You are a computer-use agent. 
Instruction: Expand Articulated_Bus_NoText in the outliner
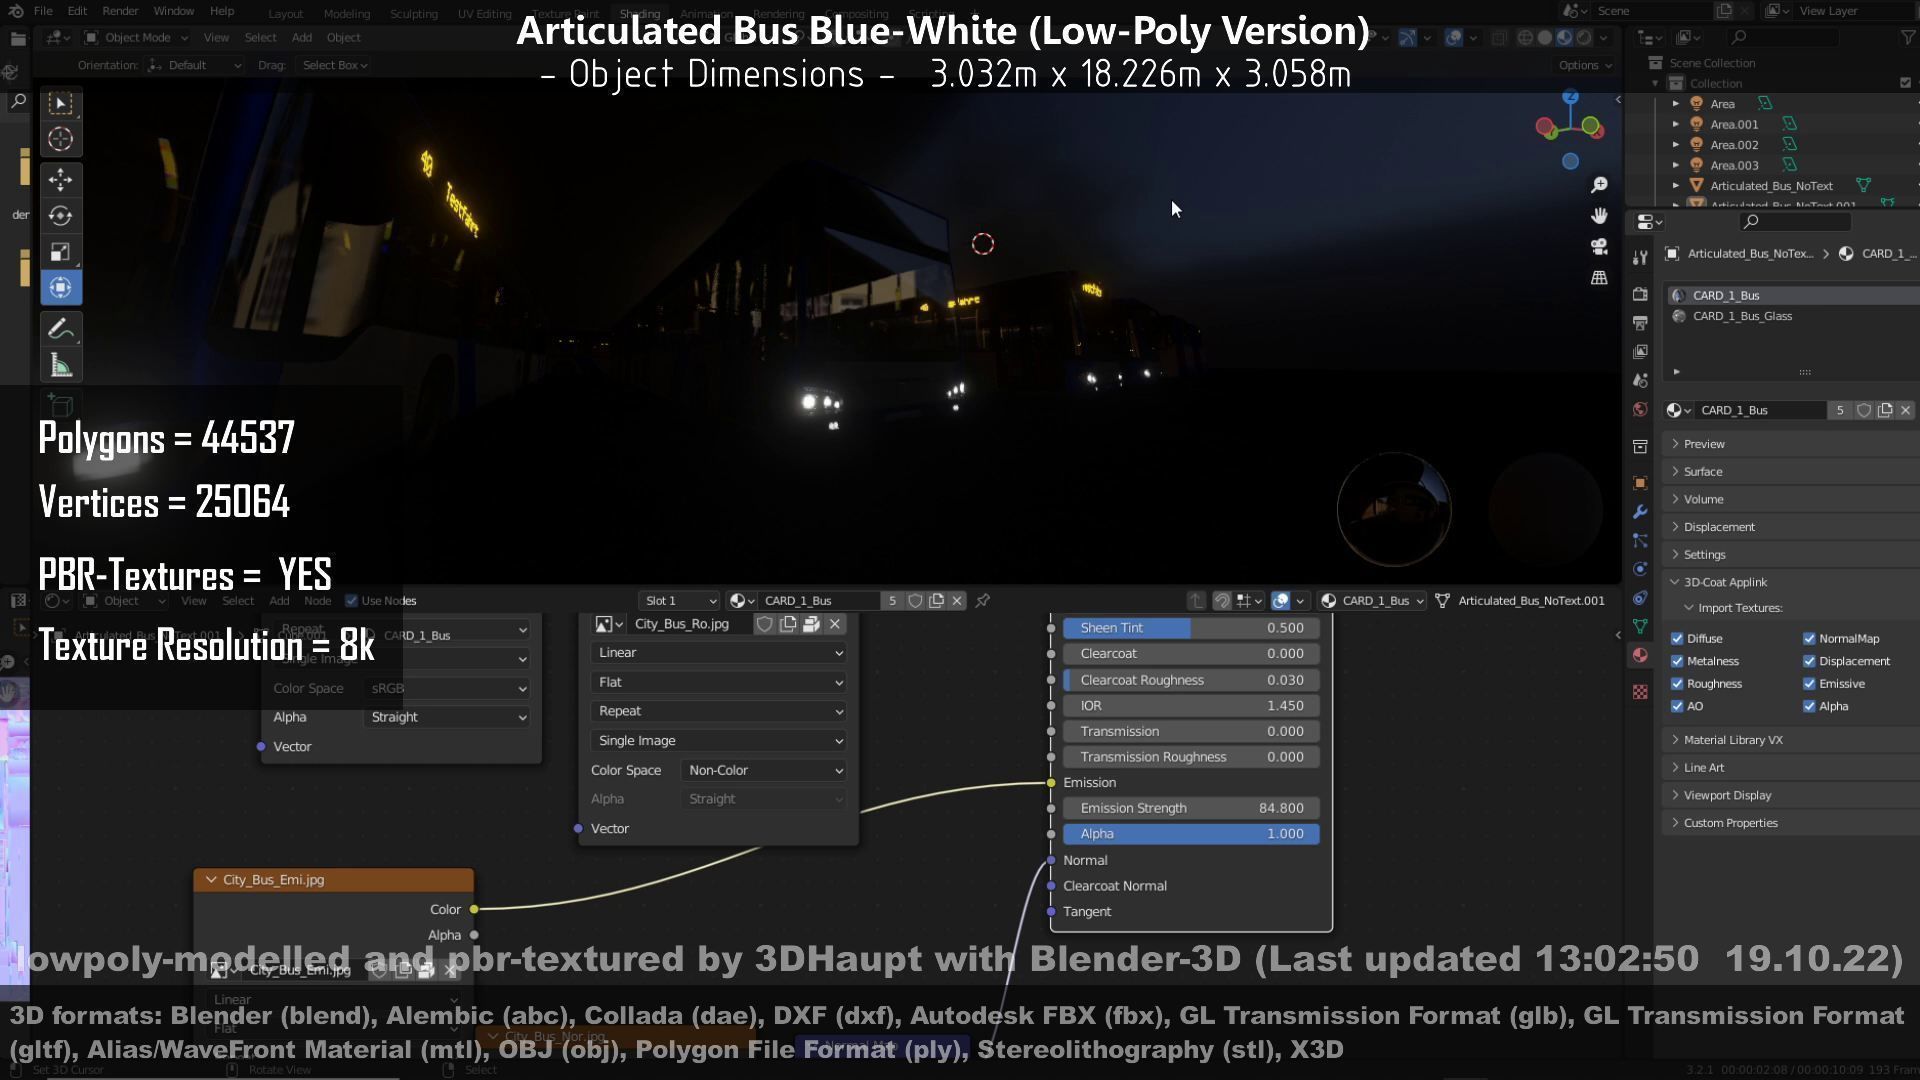pos(1676,186)
